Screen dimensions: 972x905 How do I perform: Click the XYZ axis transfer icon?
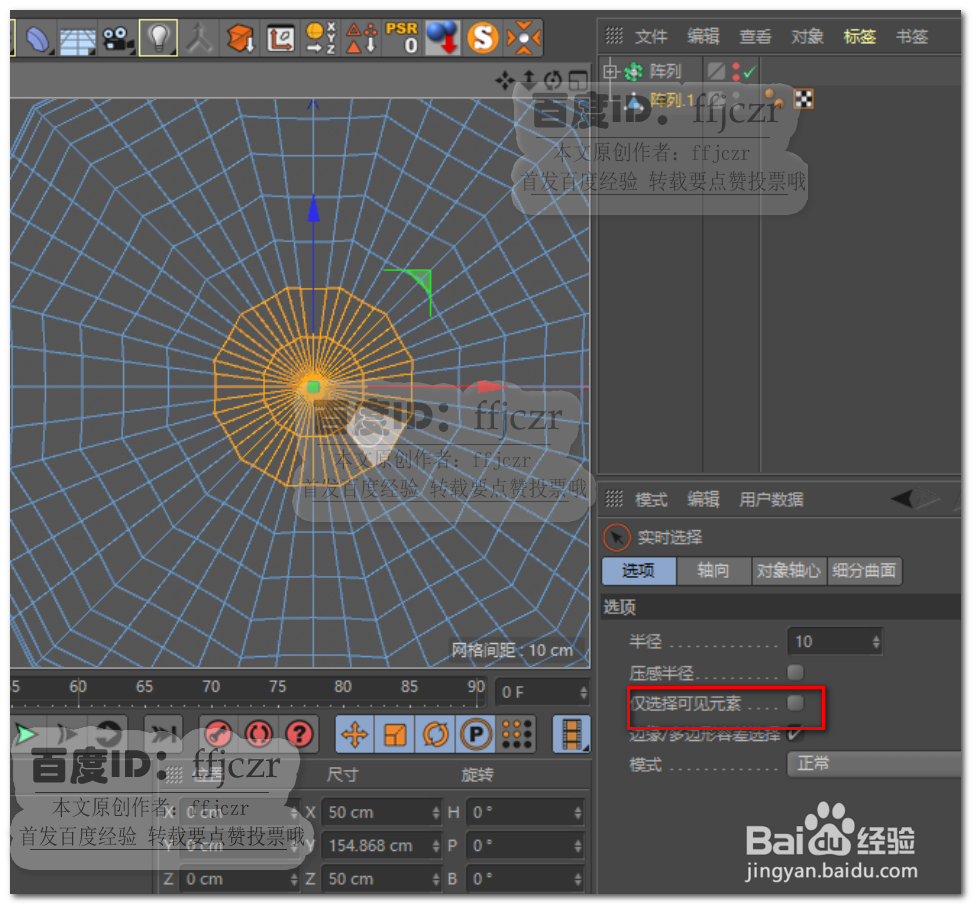tap(320, 38)
